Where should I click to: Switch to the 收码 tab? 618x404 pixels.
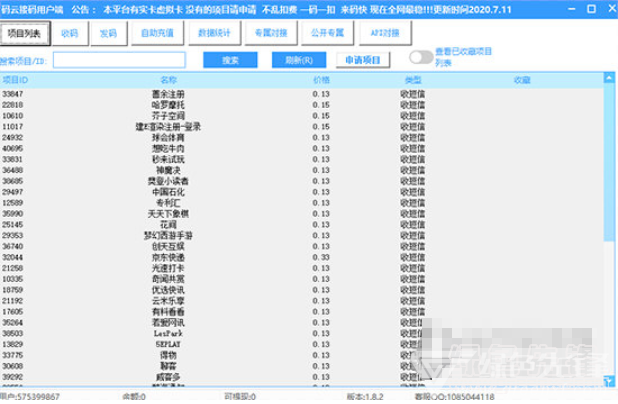(69, 34)
